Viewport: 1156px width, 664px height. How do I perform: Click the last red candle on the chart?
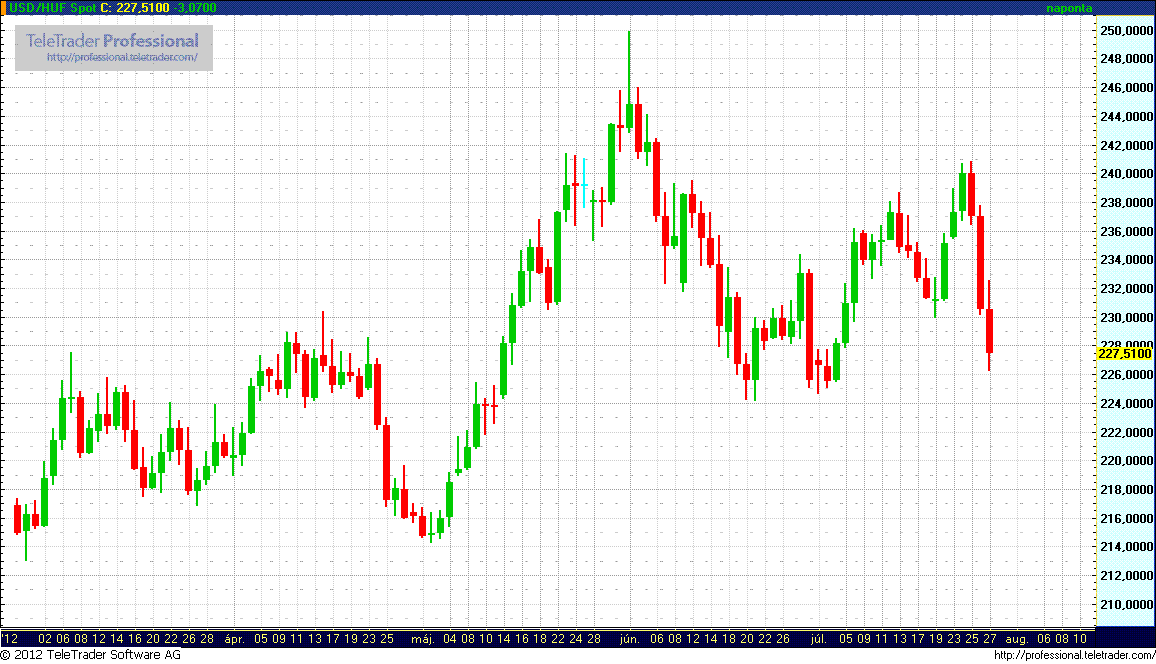click(x=989, y=331)
